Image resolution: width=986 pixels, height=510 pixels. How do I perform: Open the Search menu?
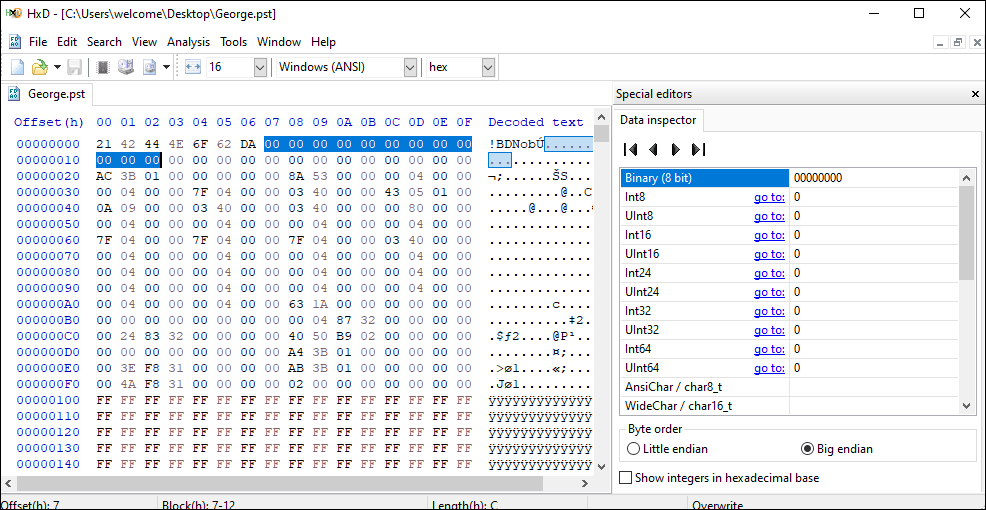tap(104, 42)
